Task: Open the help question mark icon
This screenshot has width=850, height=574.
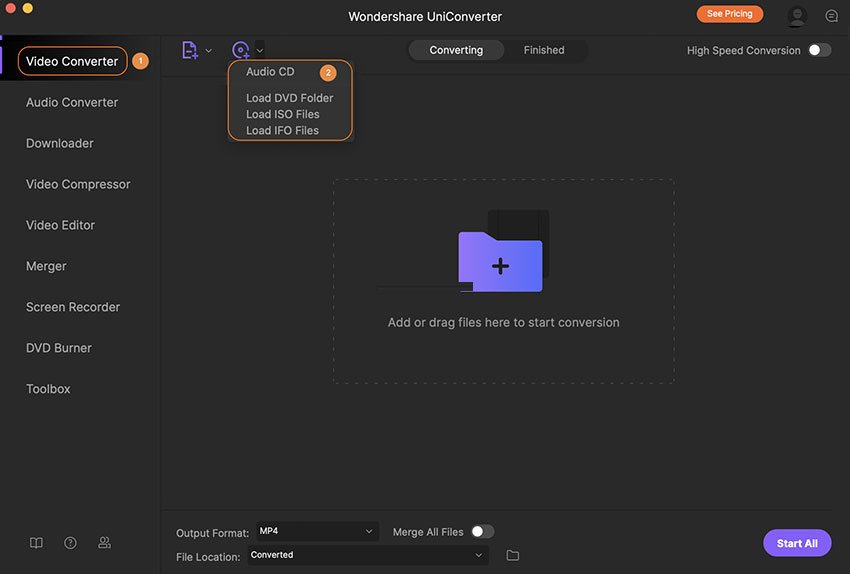Action: [70, 543]
